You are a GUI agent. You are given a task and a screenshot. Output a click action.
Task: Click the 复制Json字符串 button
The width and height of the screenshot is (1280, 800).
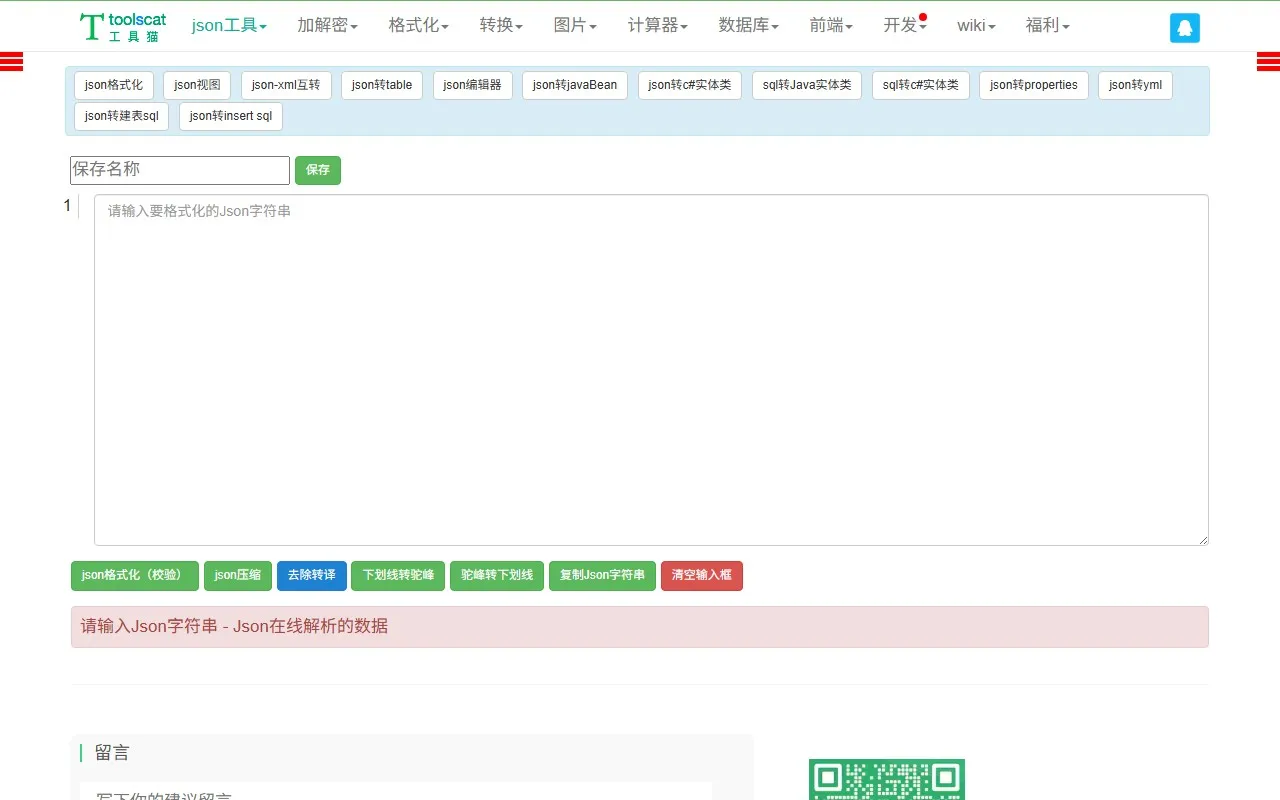click(x=602, y=576)
